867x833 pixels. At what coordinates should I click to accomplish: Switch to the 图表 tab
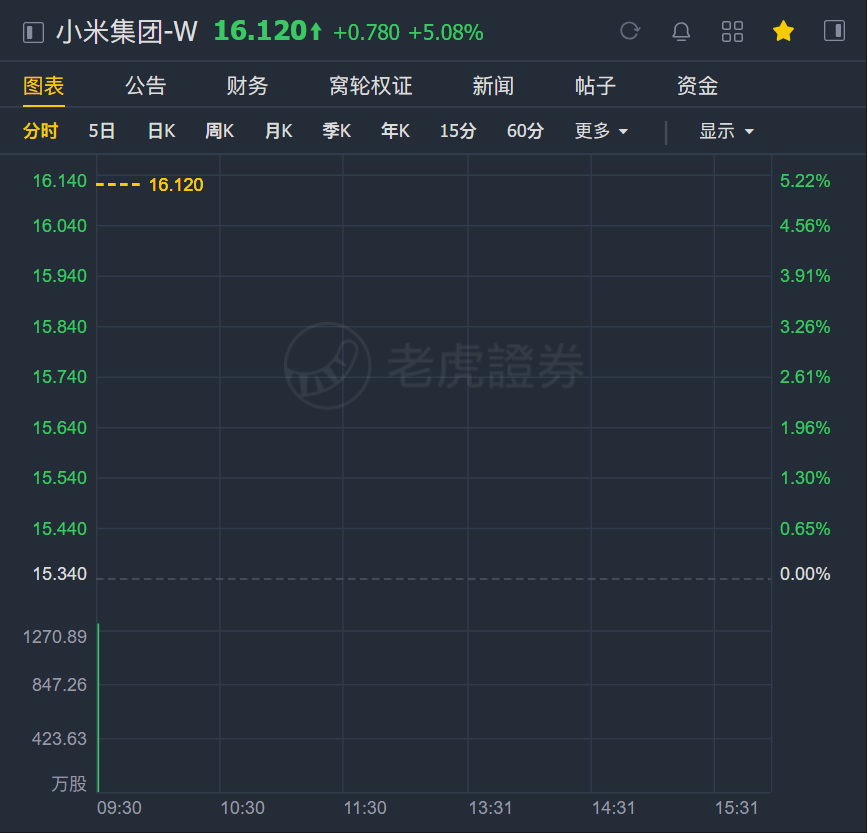[x=44, y=86]
